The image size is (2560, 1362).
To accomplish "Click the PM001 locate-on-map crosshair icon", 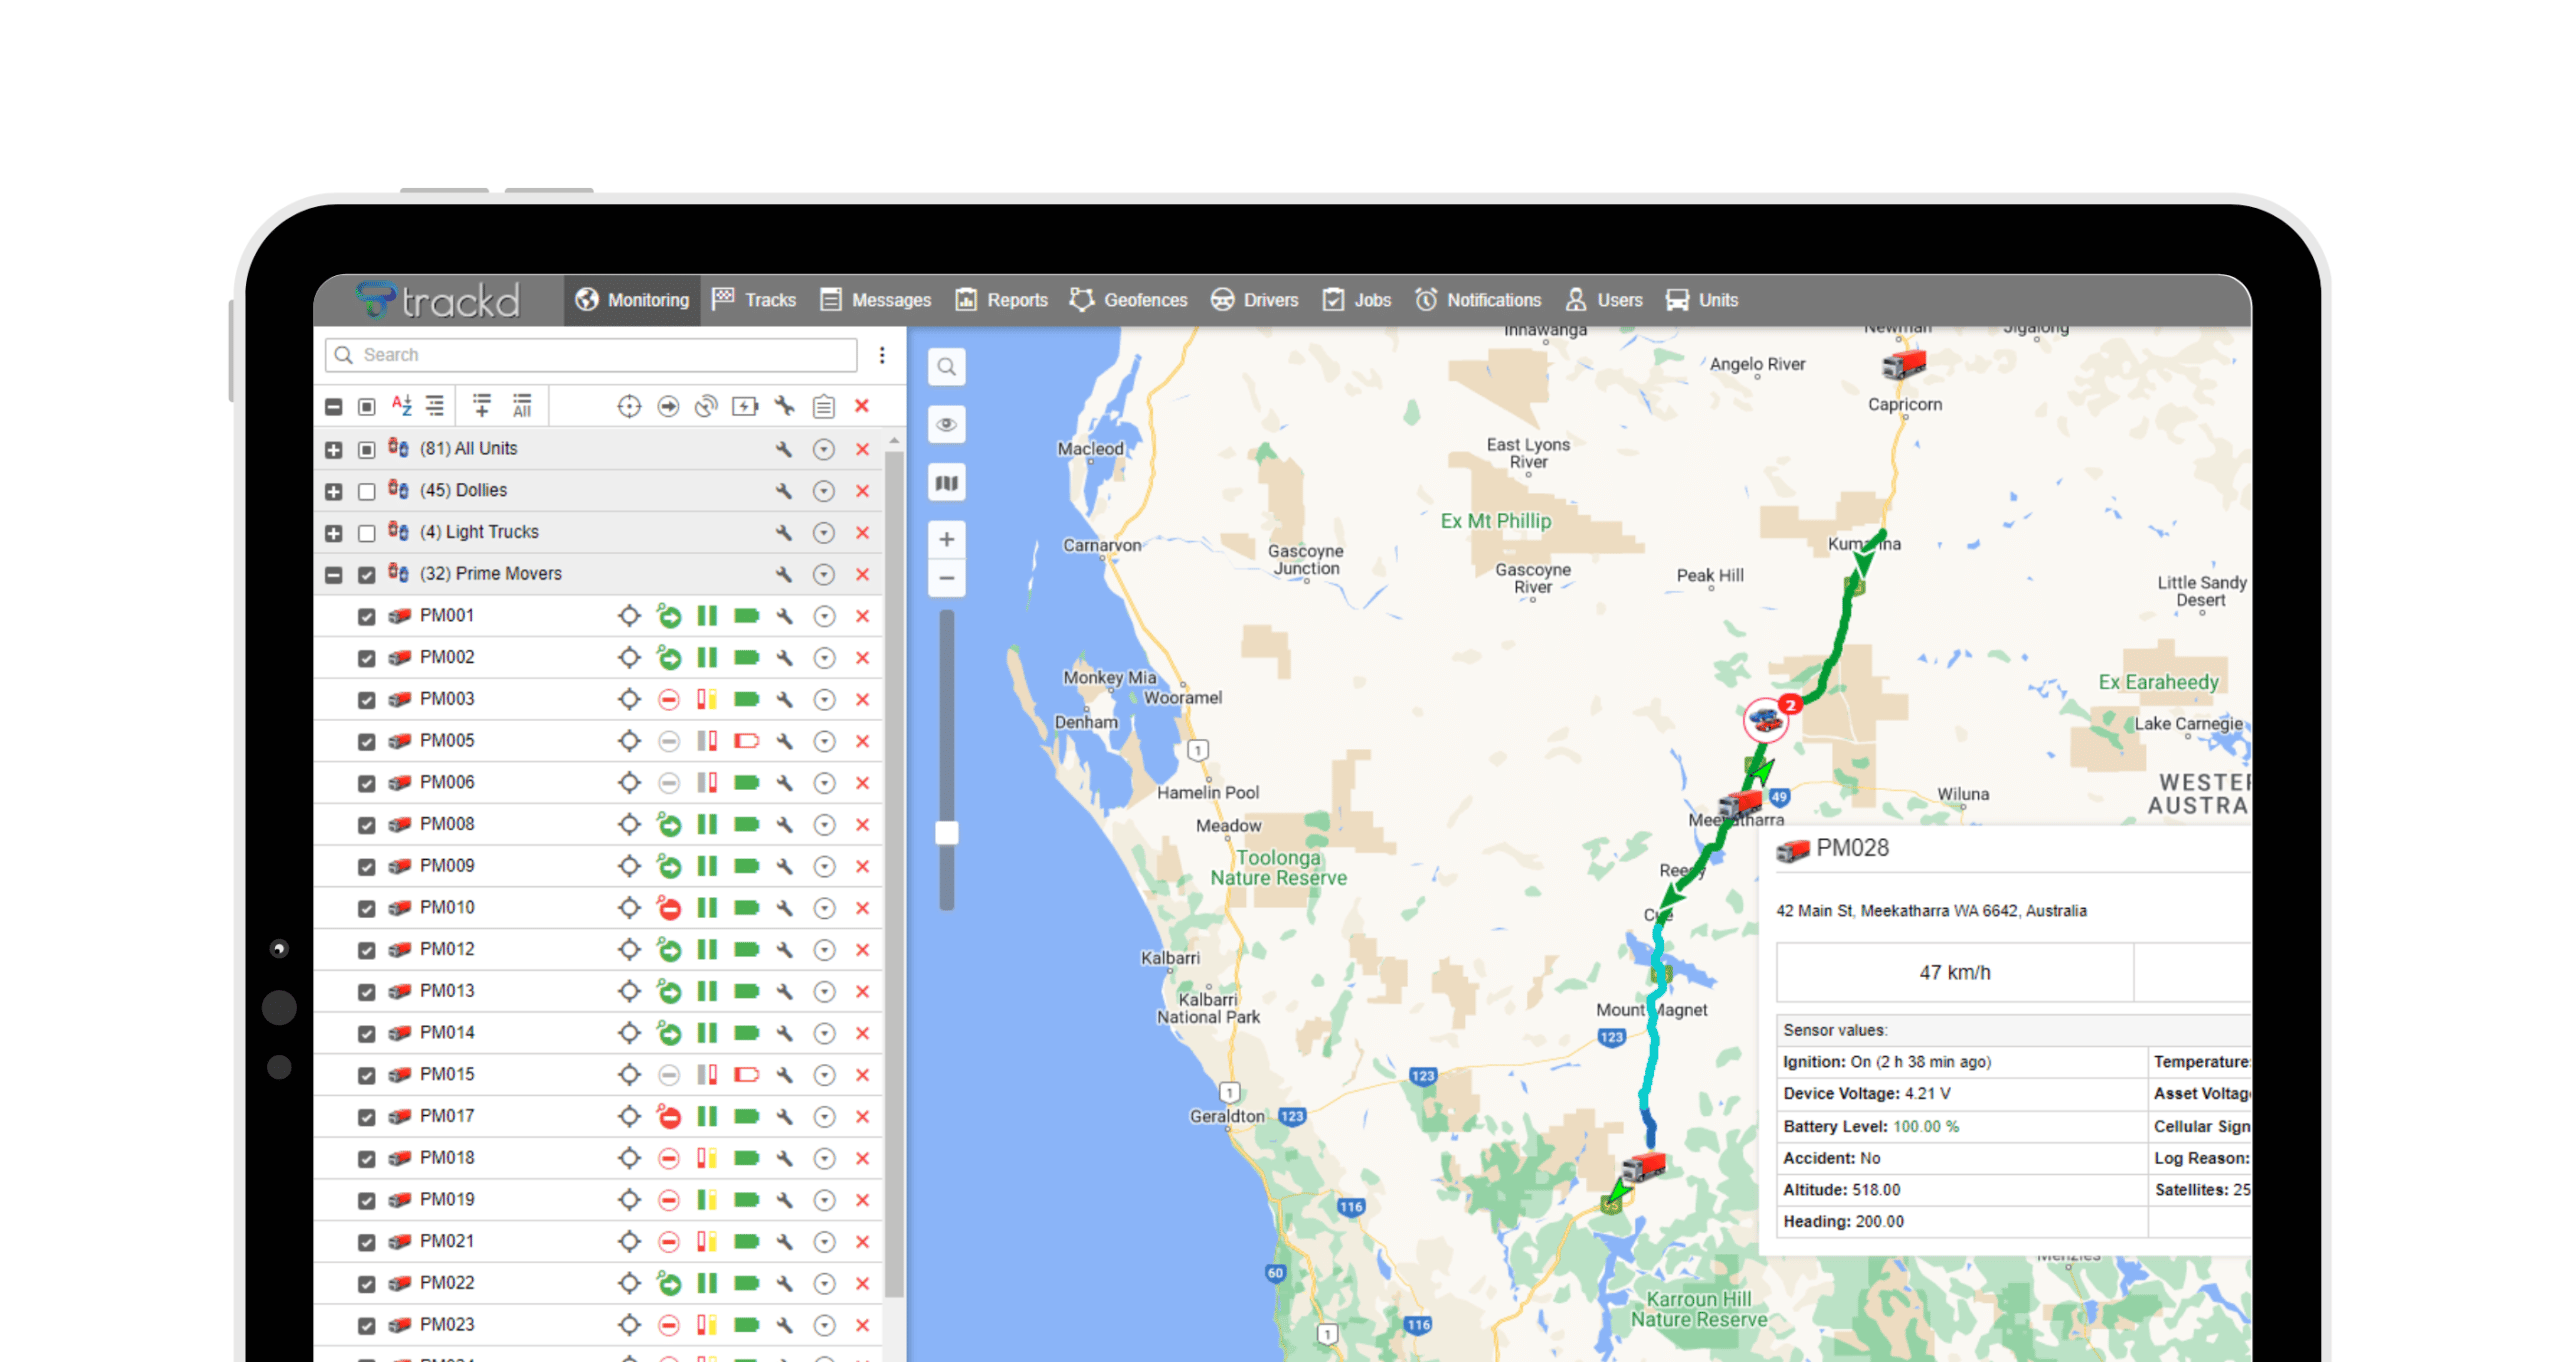I will coord(629,616).
